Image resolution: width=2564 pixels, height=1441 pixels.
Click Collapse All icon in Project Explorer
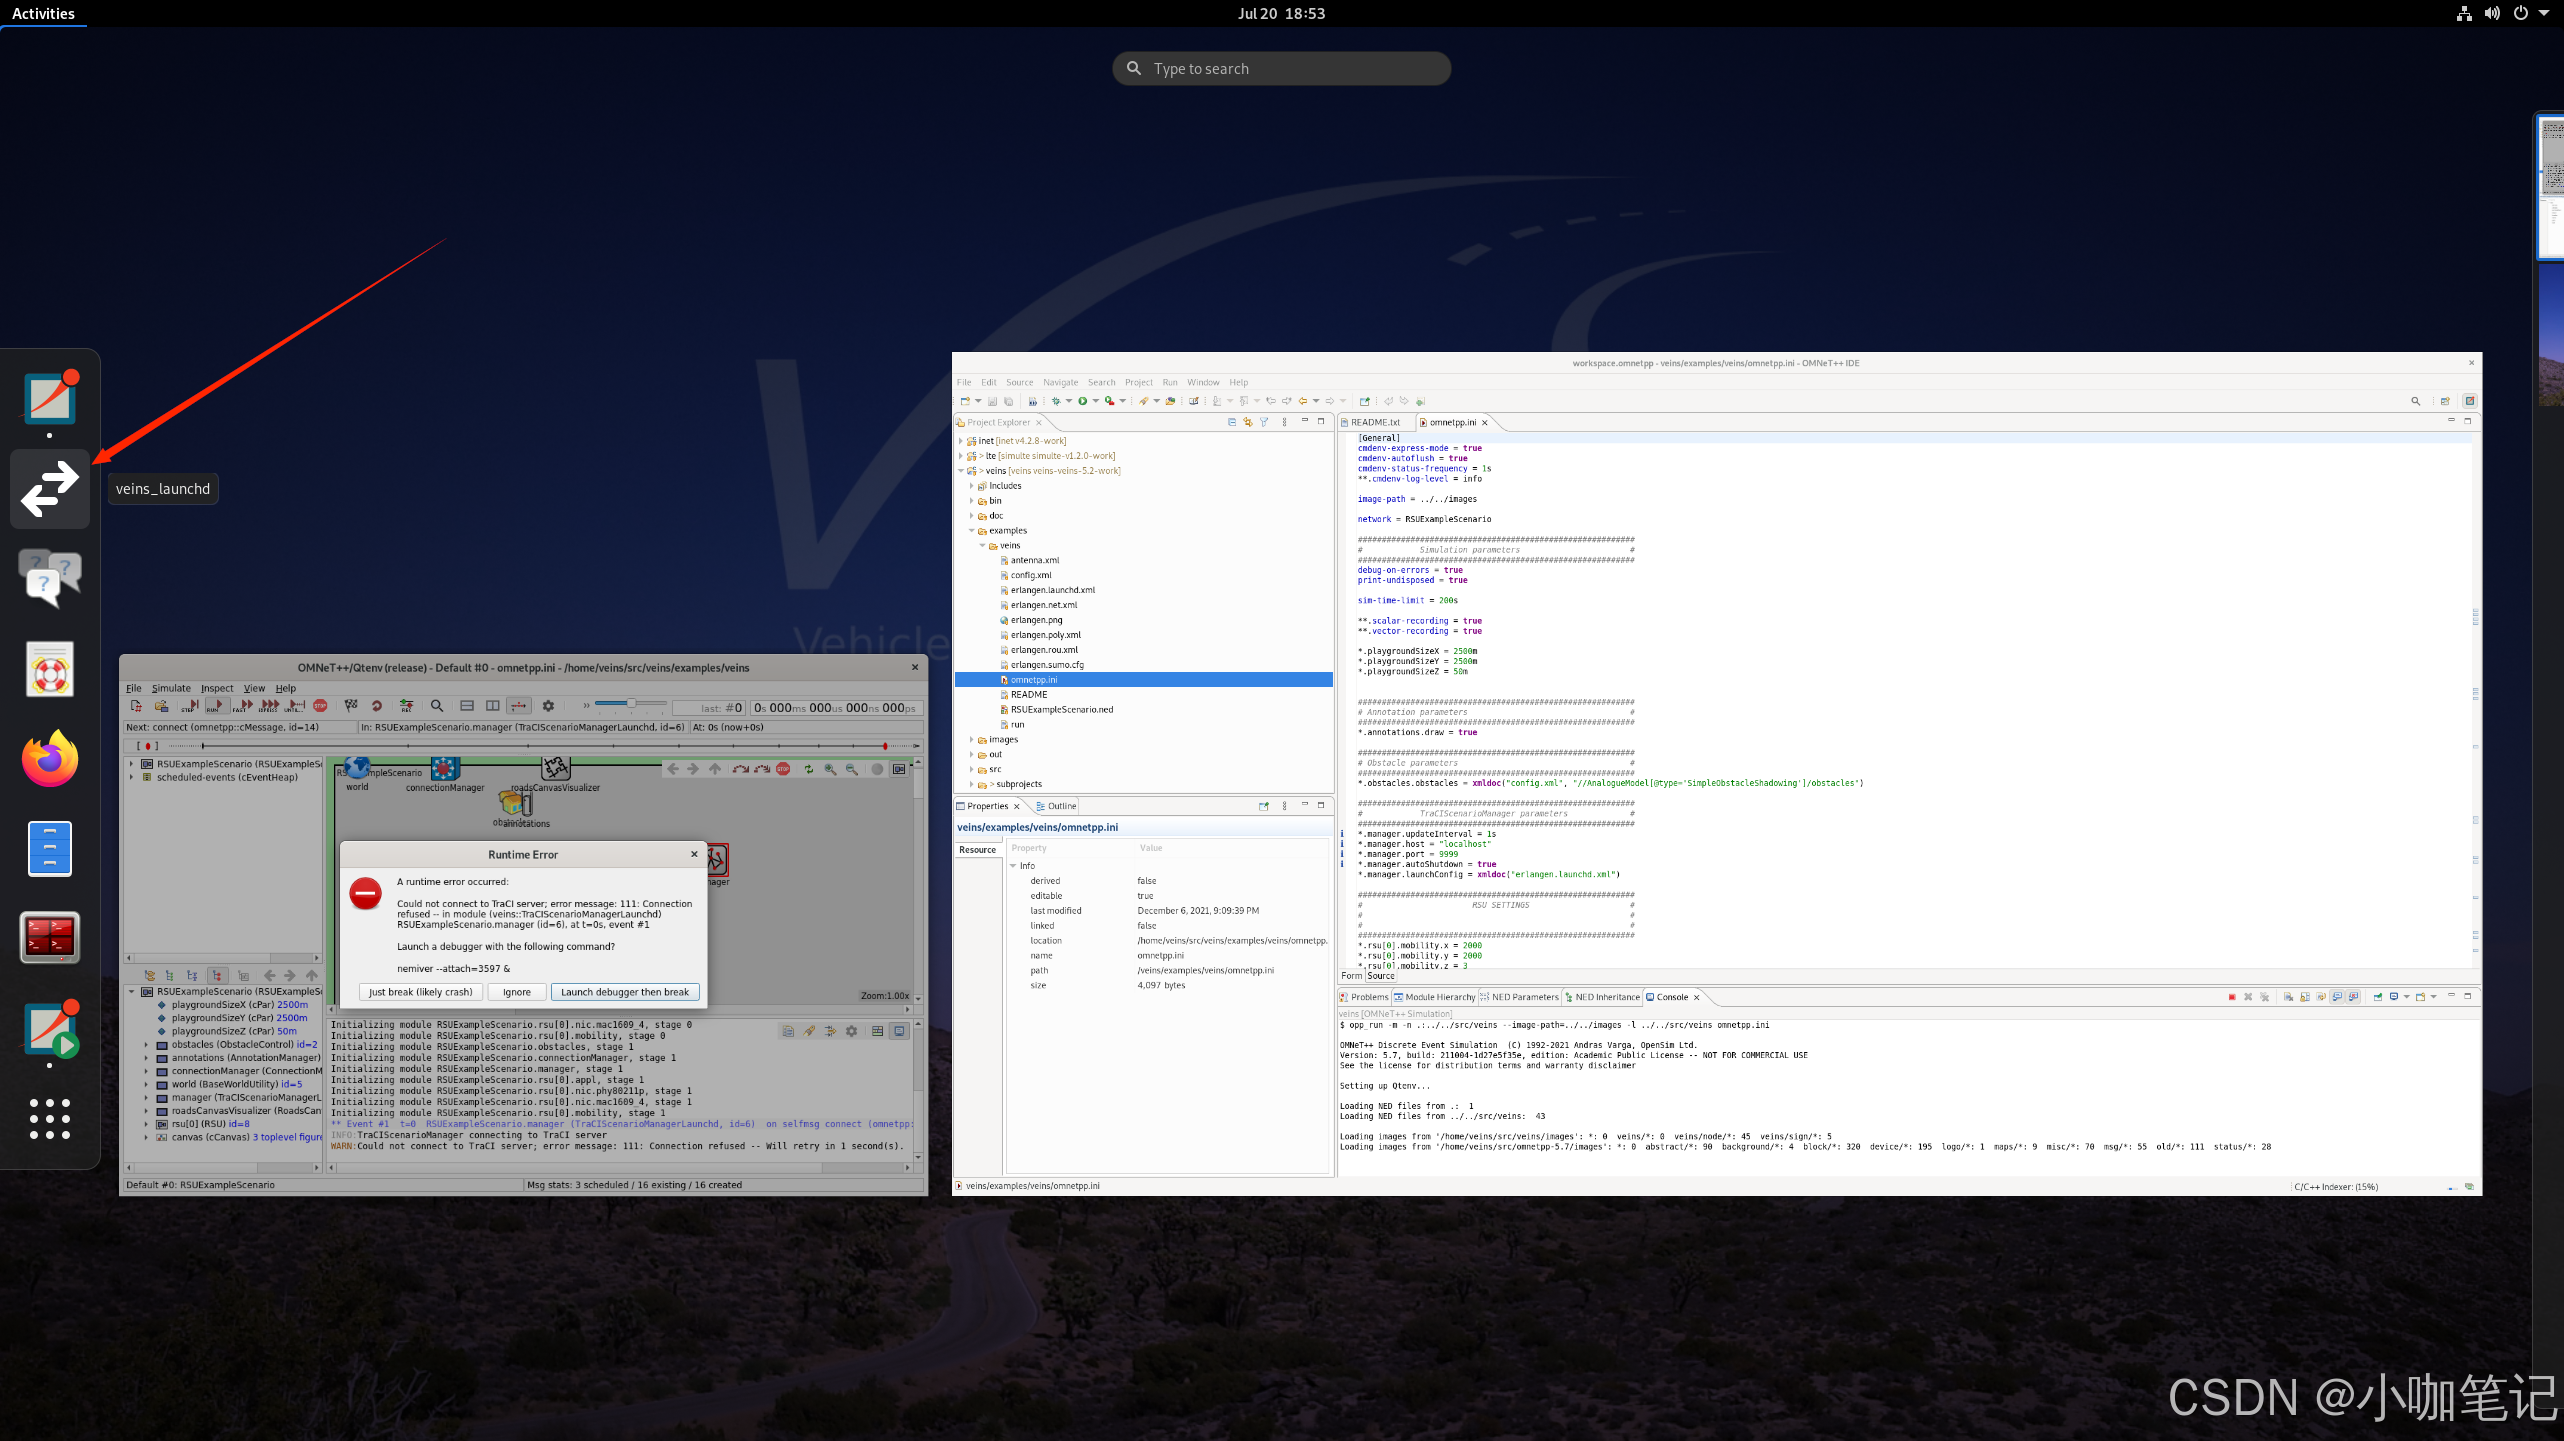pos(1232,422)
